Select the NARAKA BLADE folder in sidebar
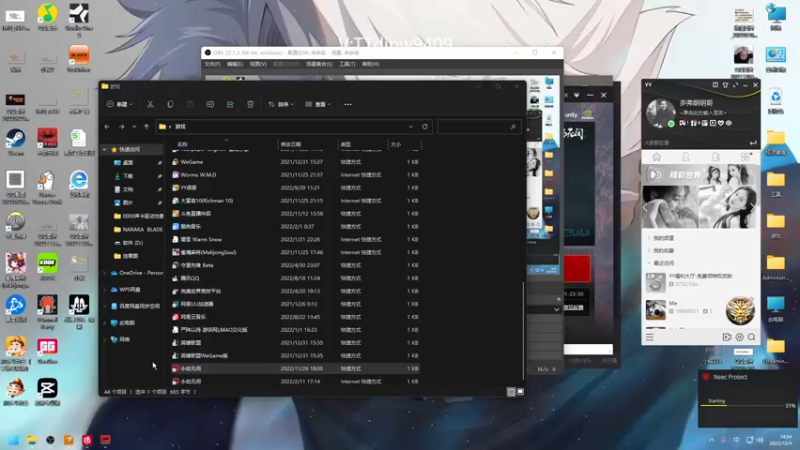 [138, 230]
